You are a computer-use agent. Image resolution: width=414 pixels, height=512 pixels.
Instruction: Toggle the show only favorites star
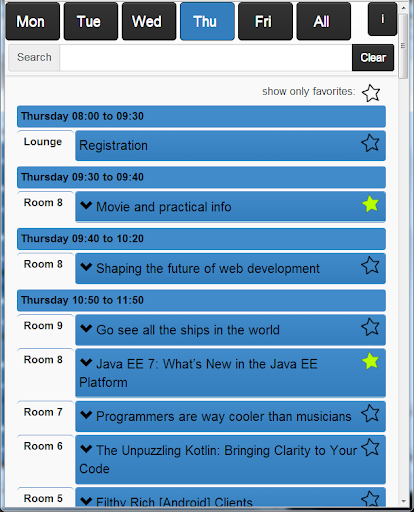tap(371, 93)
